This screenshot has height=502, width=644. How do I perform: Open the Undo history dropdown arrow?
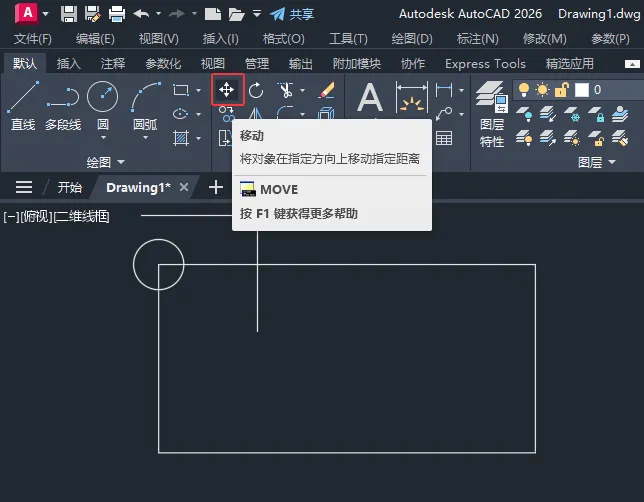[158, 14]
